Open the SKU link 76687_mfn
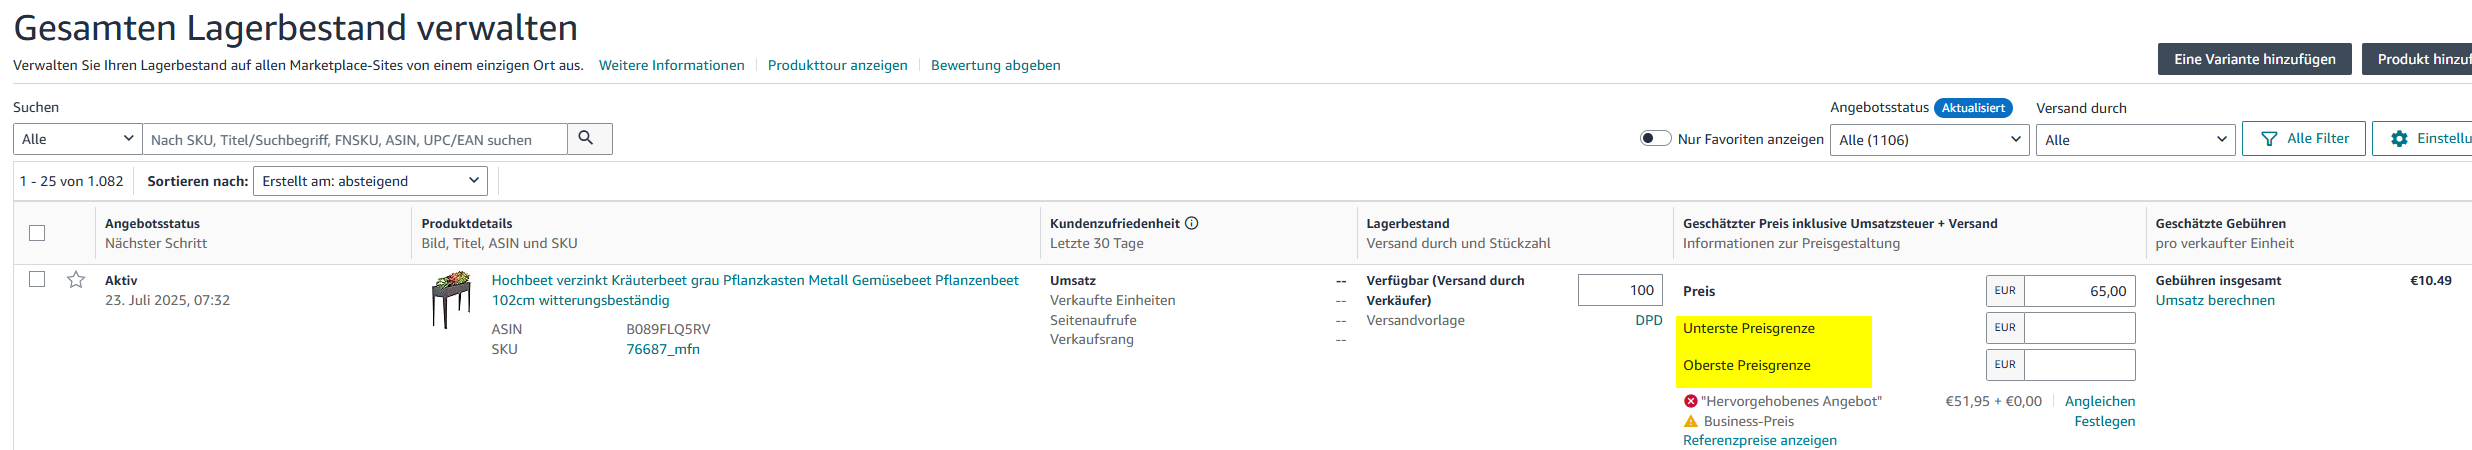This screenshot has height=450, width=2472. click(662, 349)
